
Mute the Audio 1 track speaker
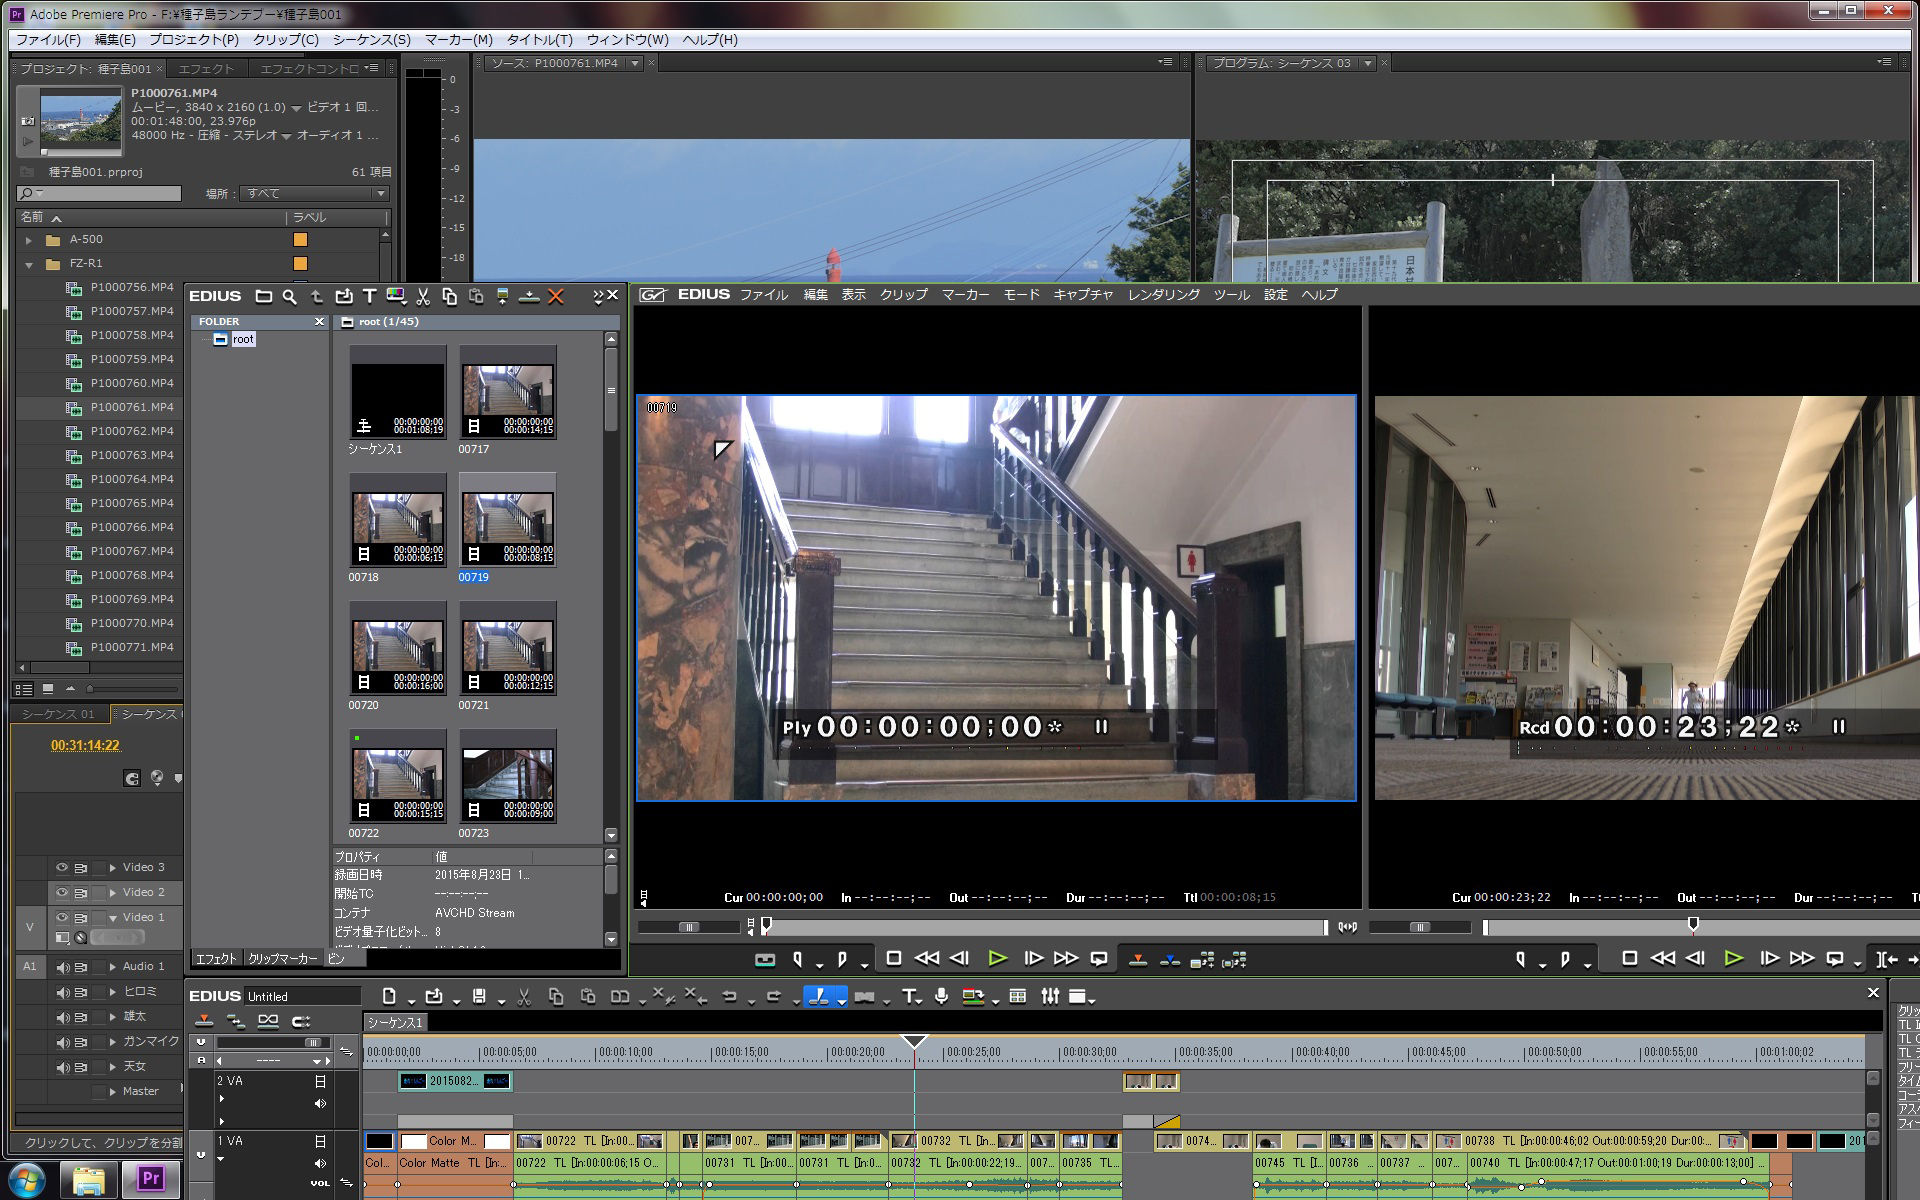[x=62, y=967]
